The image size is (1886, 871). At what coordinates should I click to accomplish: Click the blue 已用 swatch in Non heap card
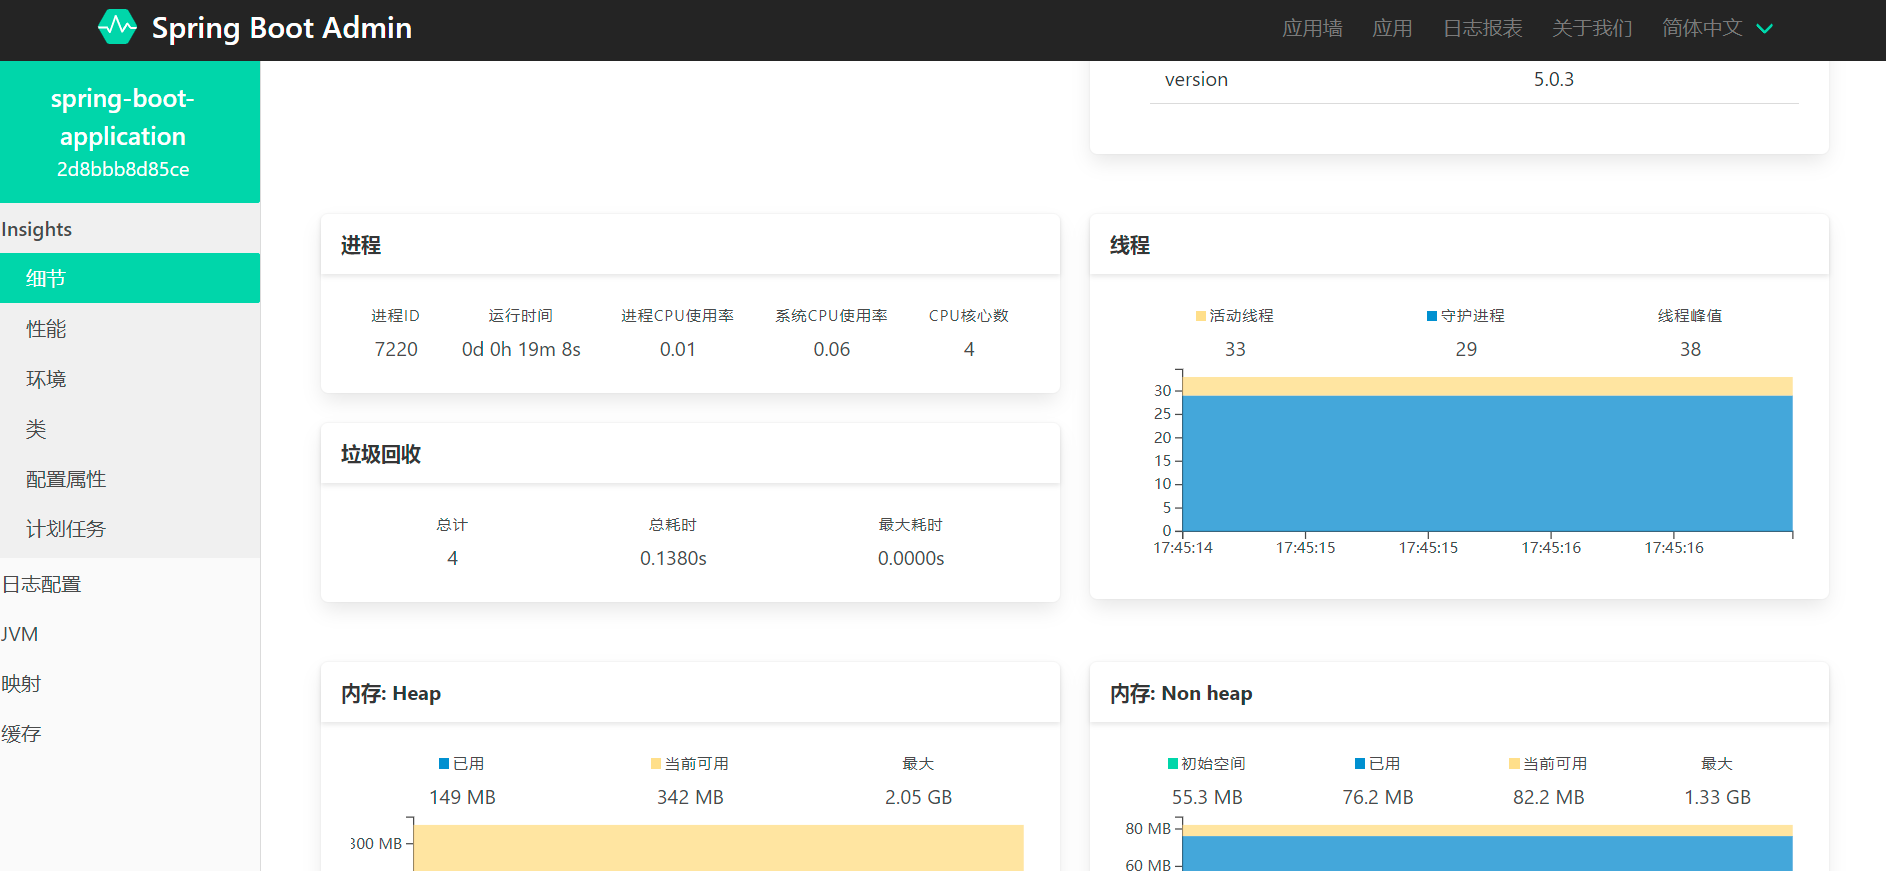(x=1360, y=764)
